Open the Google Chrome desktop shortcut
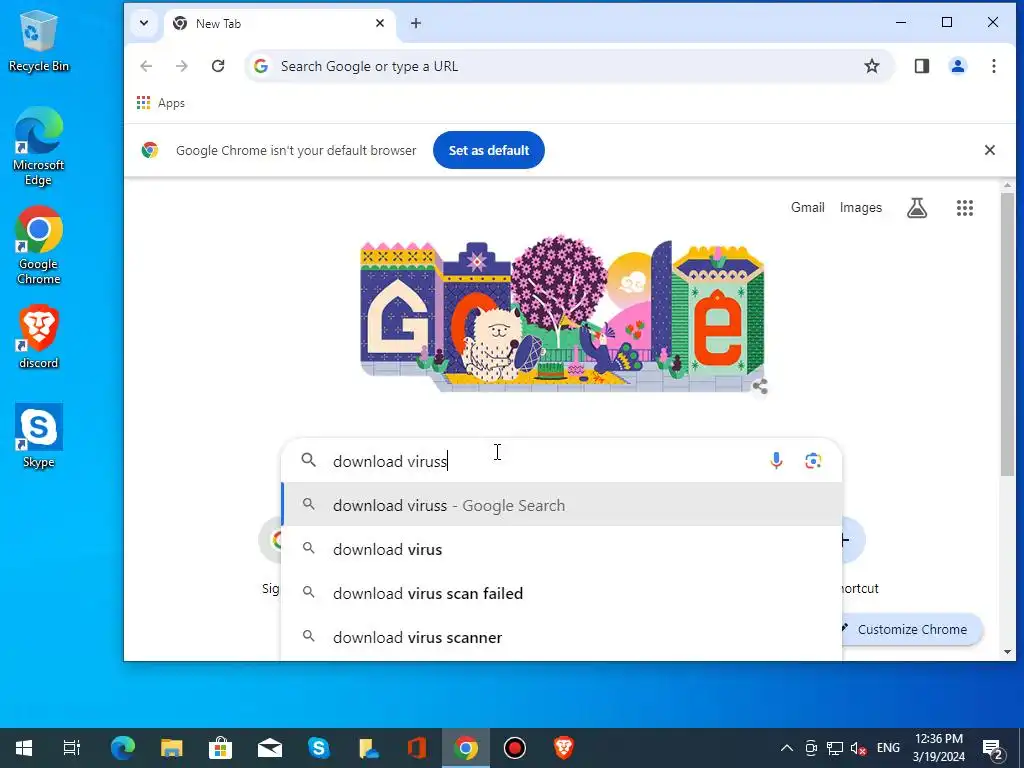 click(x=39, y=246)
